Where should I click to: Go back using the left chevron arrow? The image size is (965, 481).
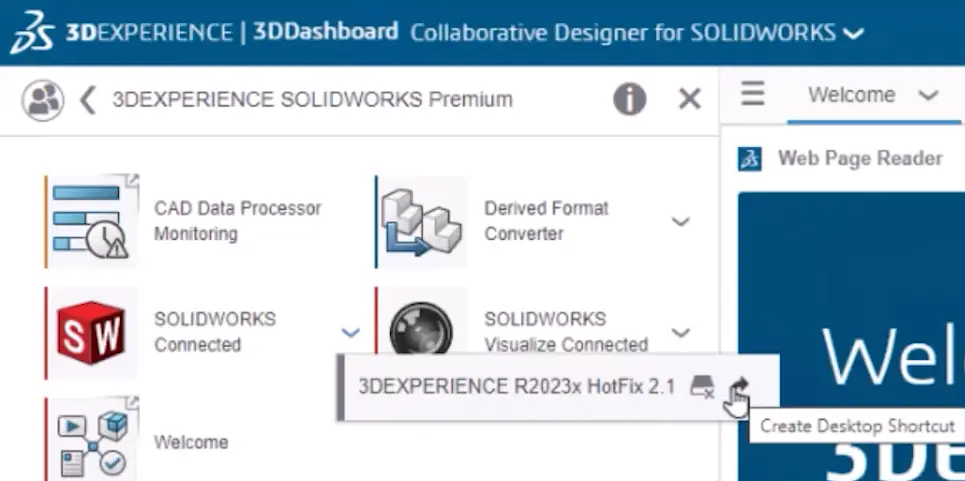(x=88, y=100)
